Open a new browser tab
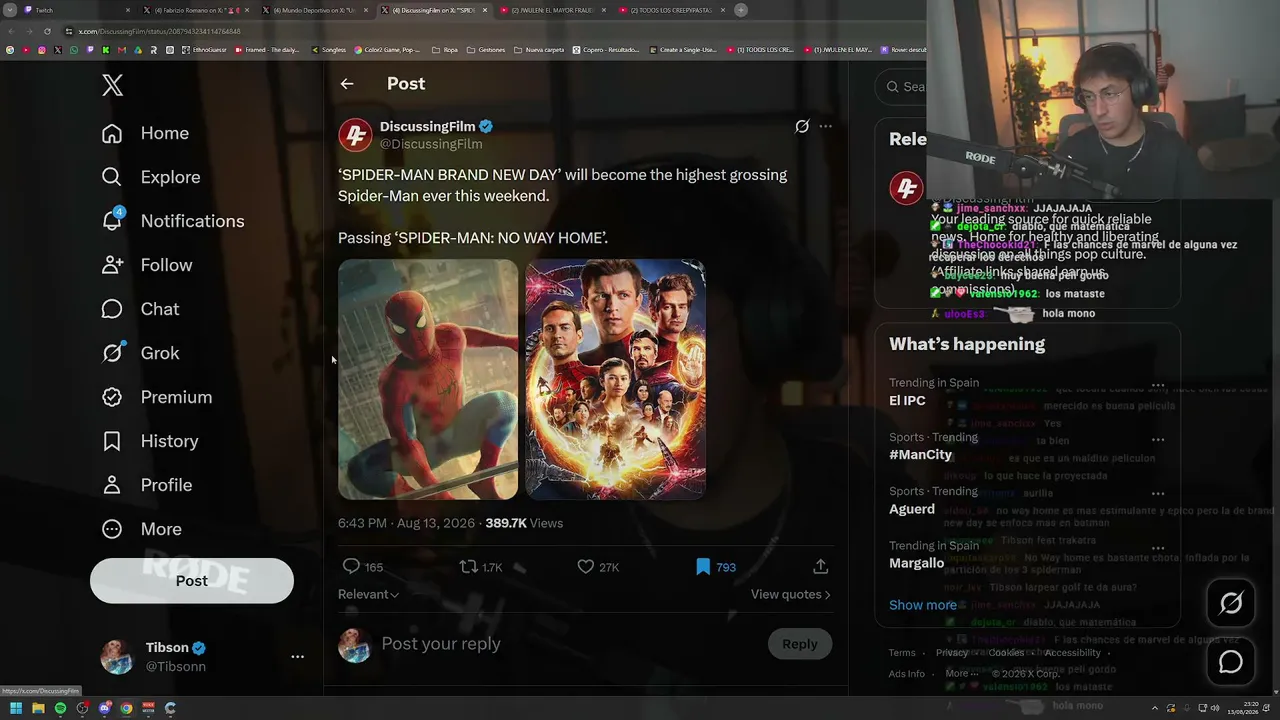Viewport: 1280px width, 720px height. point(741,10)
